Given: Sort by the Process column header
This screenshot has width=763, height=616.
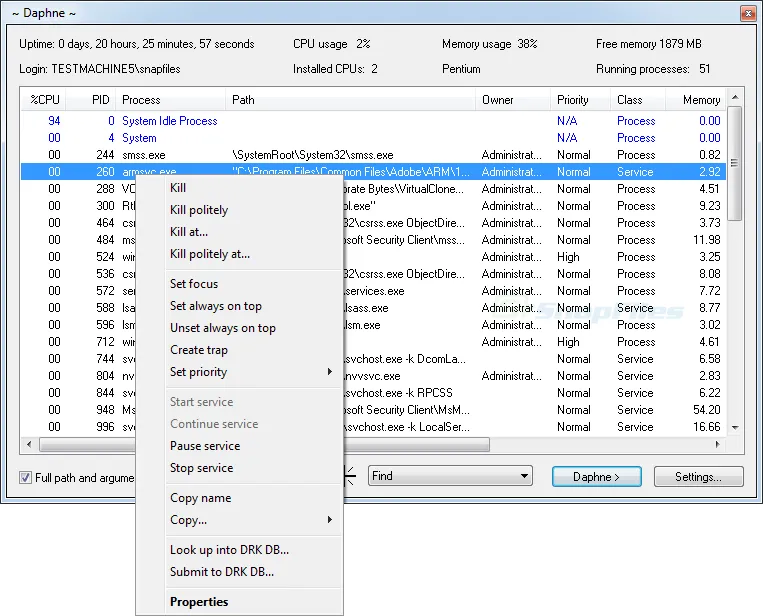Looking at the screenshot, I should pyautogui.click(x=171, y=100).
